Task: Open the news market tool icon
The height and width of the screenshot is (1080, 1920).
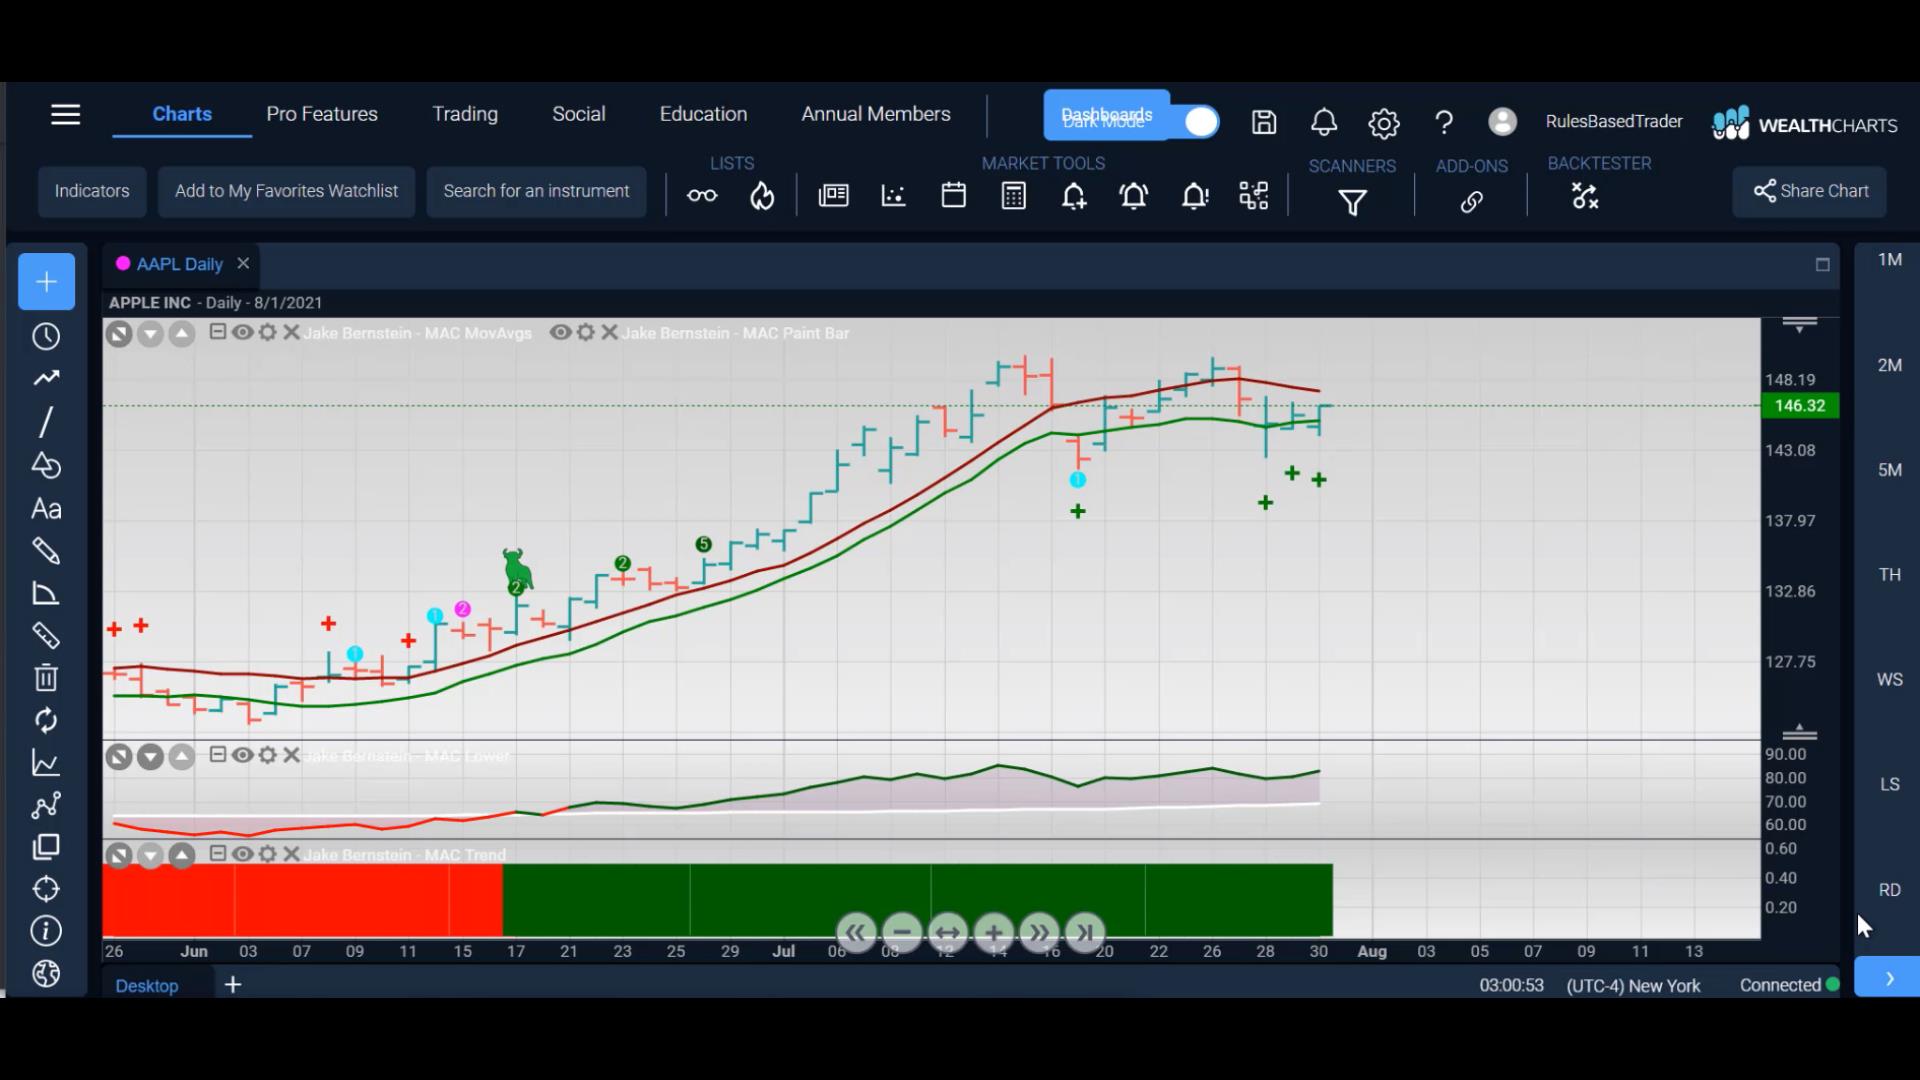Action: click(x=833, y=196)
